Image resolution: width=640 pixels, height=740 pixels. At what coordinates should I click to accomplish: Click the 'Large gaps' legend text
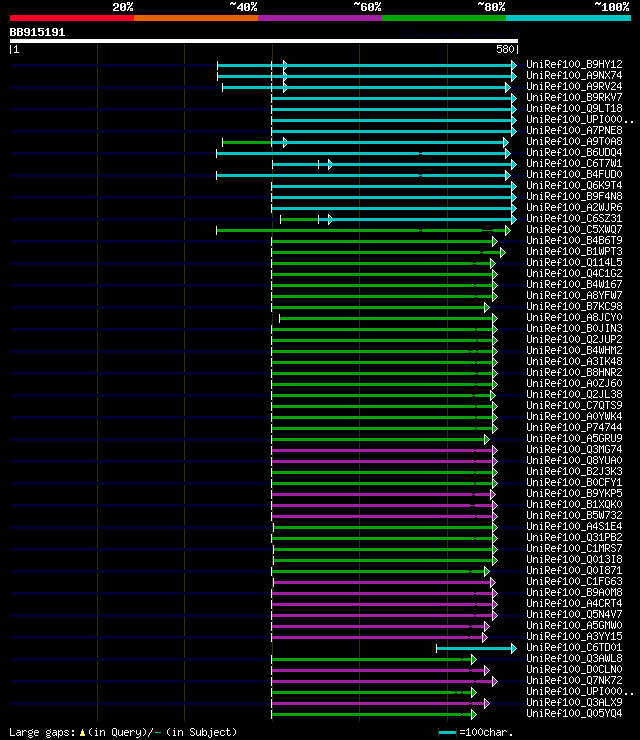[x=42, y=732]
